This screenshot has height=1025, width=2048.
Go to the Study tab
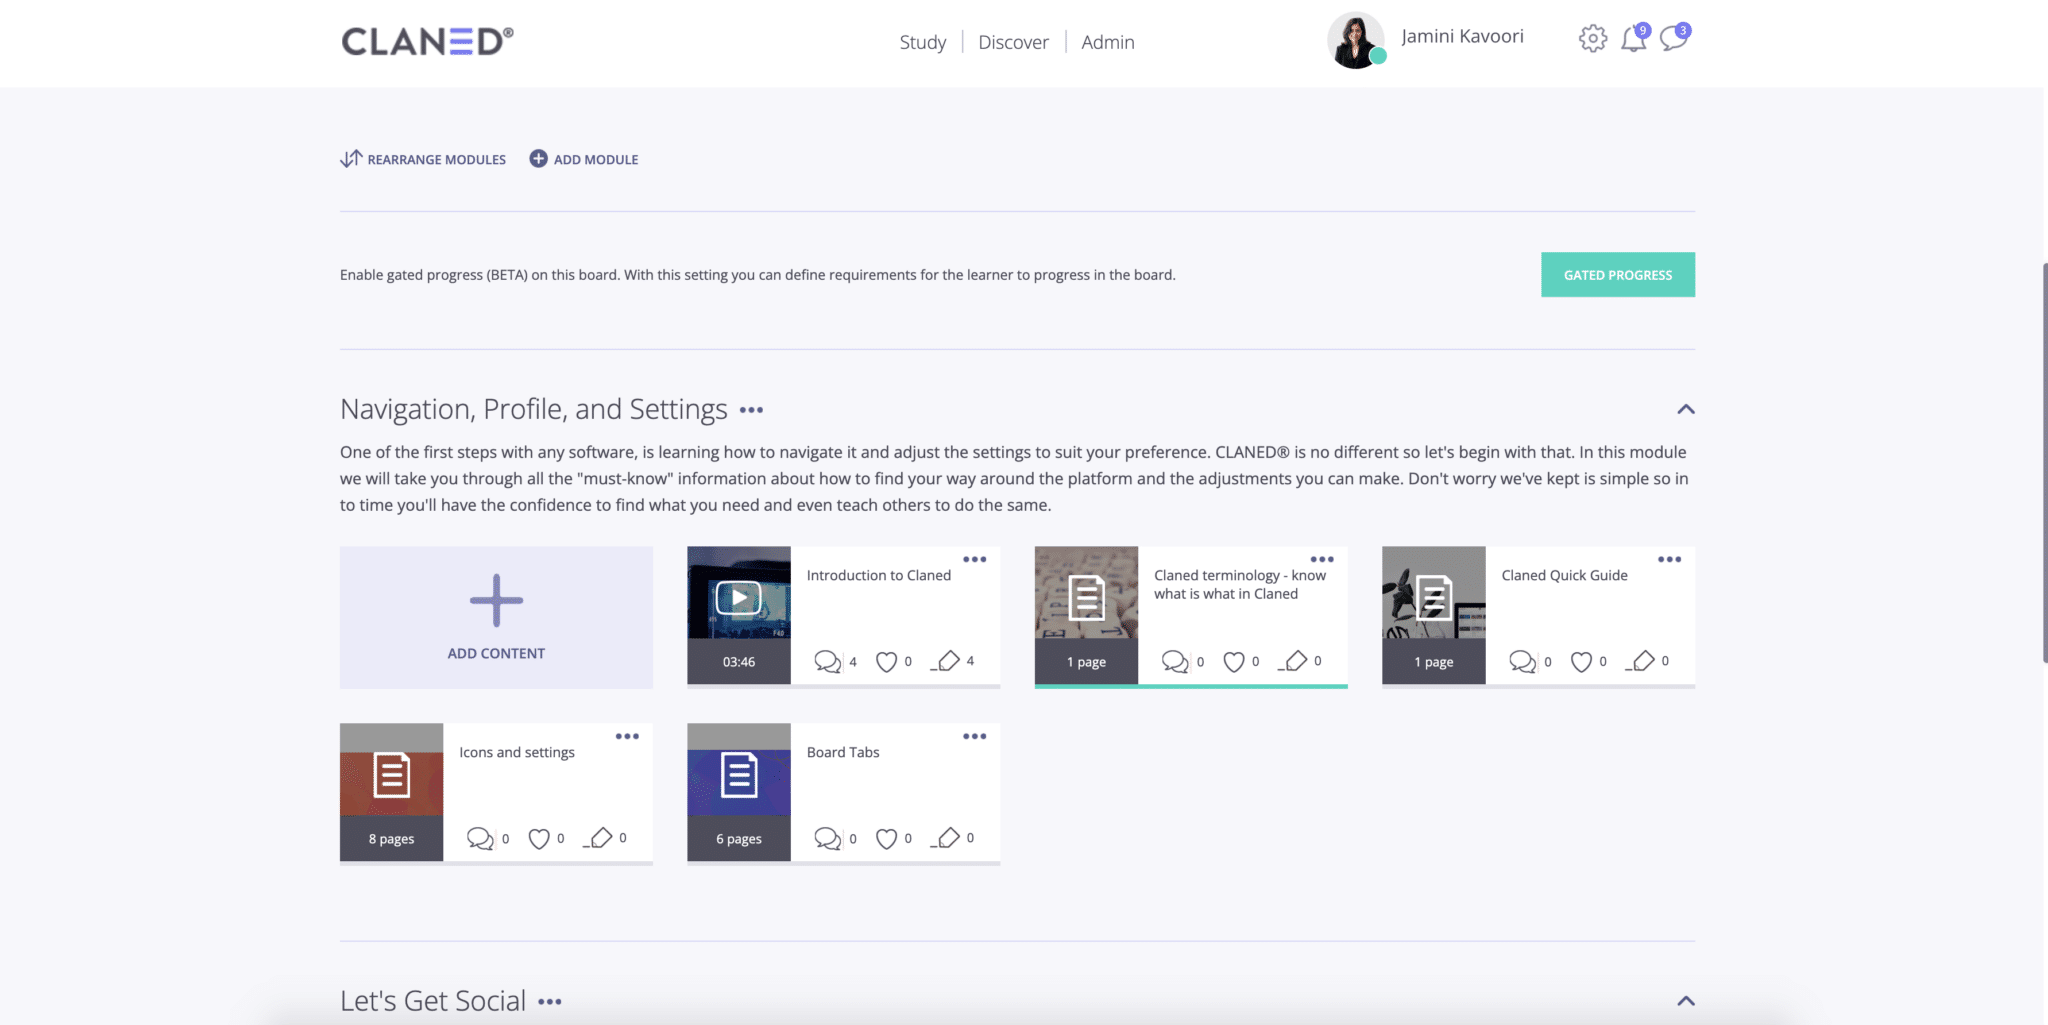point(922,42)
